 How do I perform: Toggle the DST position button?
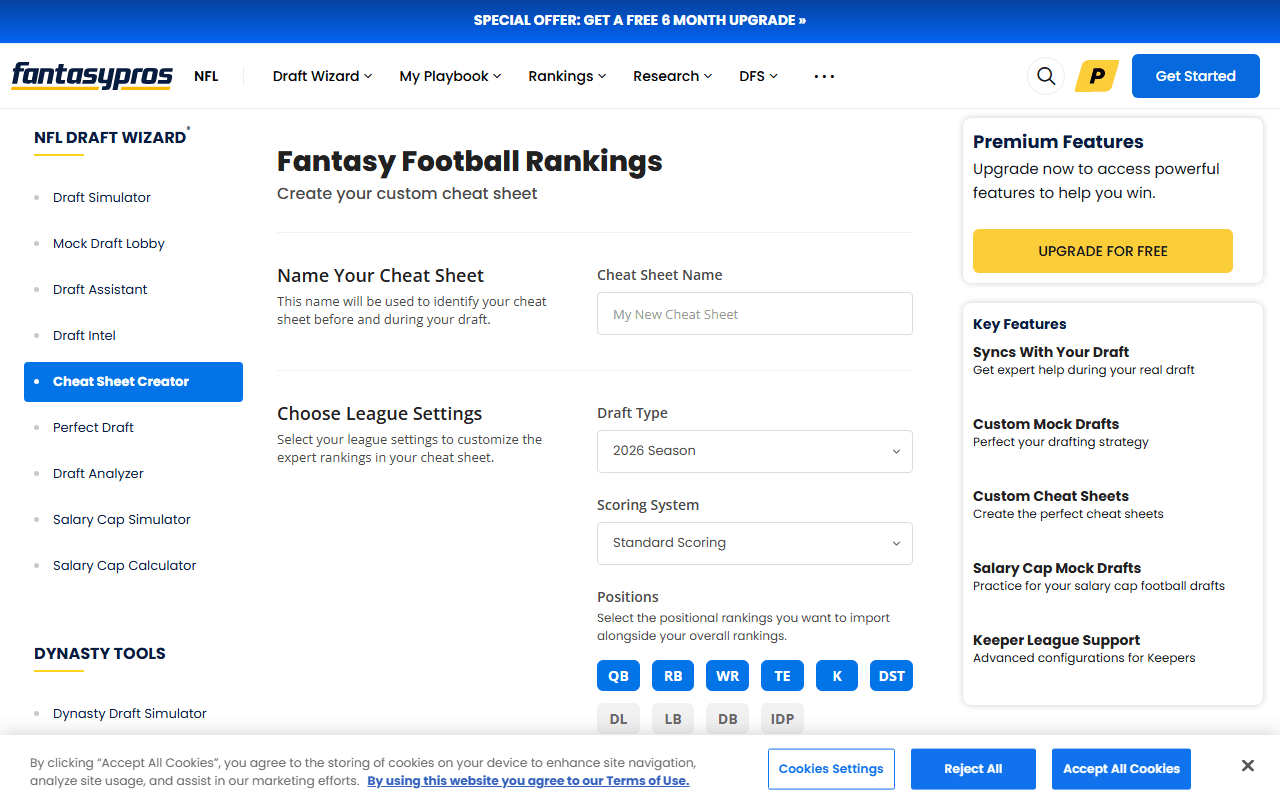point(892,676)
